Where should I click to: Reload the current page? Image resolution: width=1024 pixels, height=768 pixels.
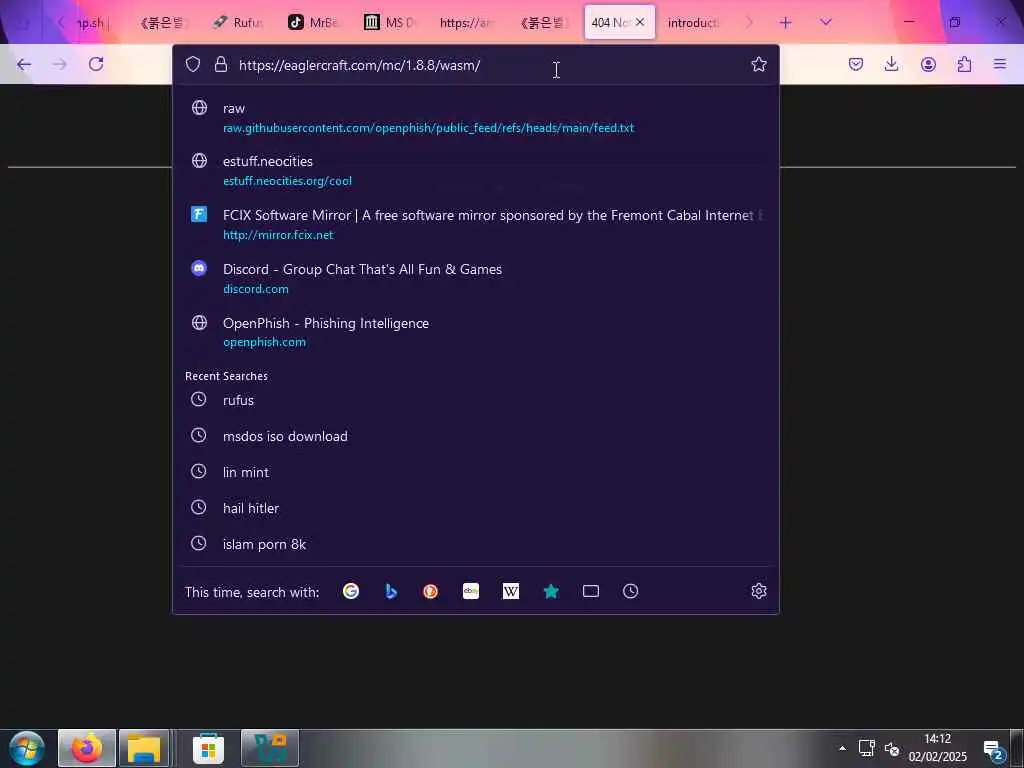96,64
